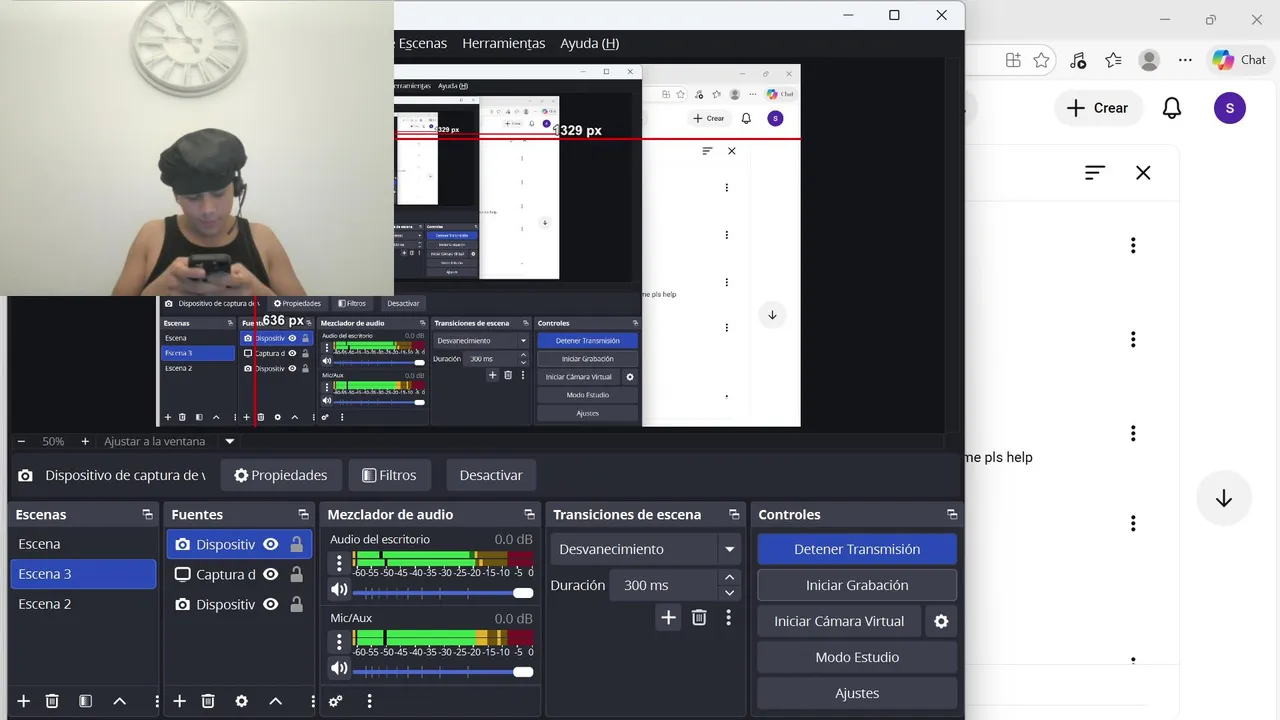Open scene filters icon in Escenas toolbar
The height and width of the screenshot is (720, 1280).
pos(85,701)
